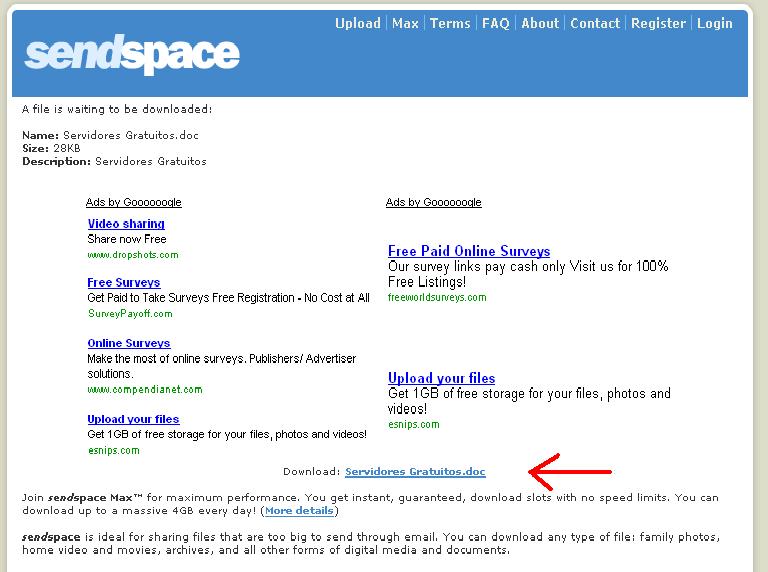The height and width of the screenshot is (572, 768).
Task: Open the More details link
Action: pyautogui.click(x=299, y=510)
